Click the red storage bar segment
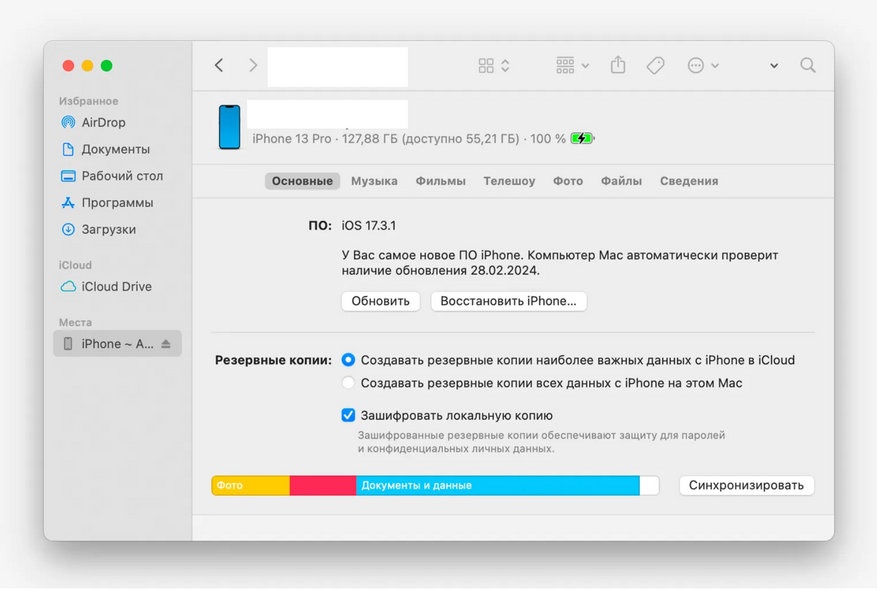The image size is (877, 591). point(323,485)
